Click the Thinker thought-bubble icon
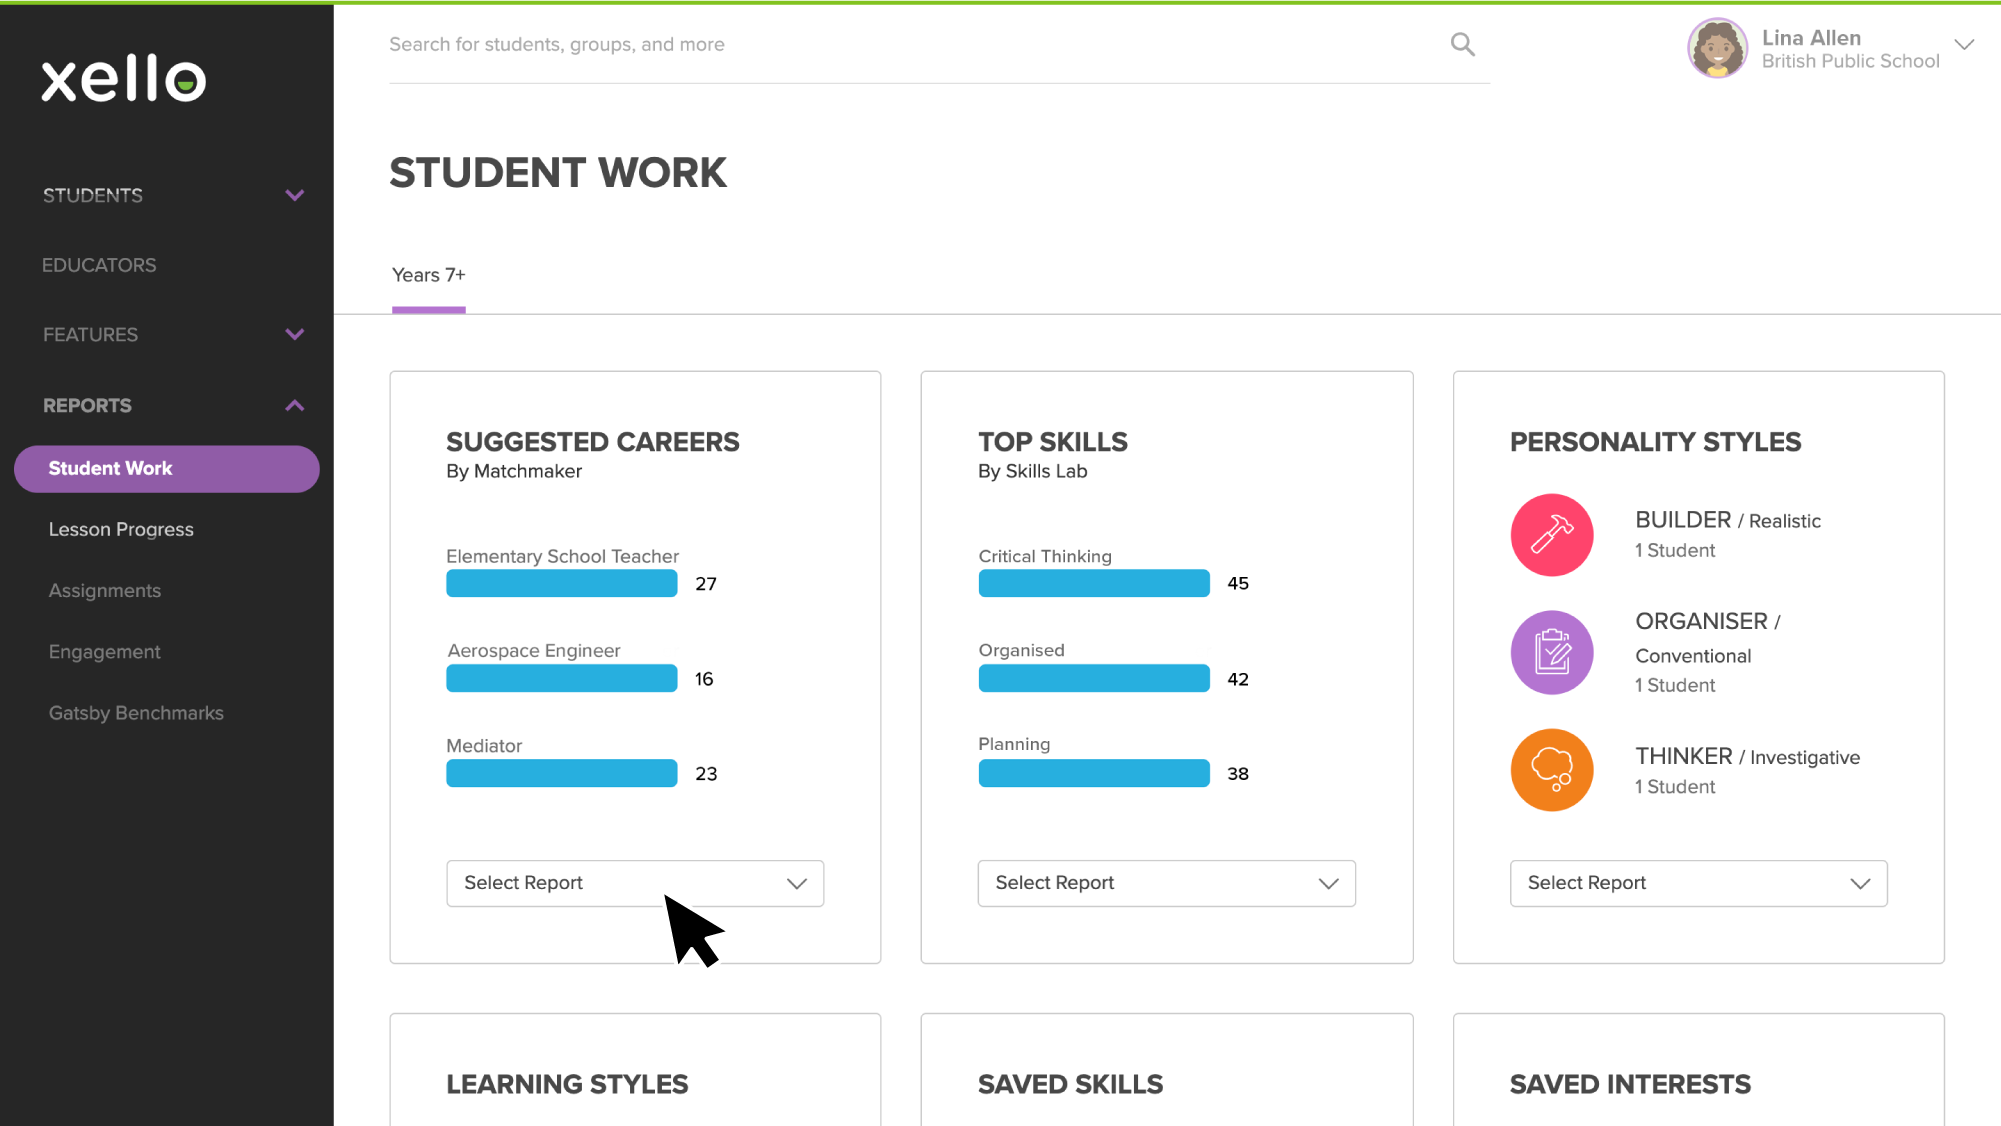This screenshot has height=1126, width=2001. 1551,769
